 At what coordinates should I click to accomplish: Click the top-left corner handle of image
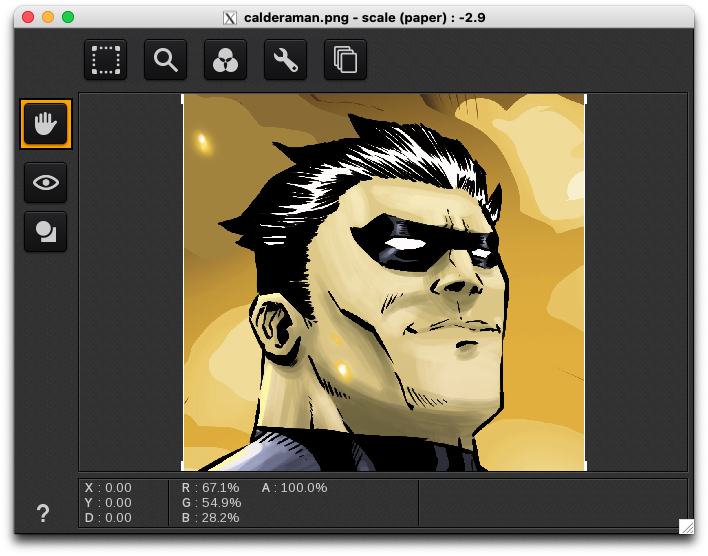click(183, 98)
